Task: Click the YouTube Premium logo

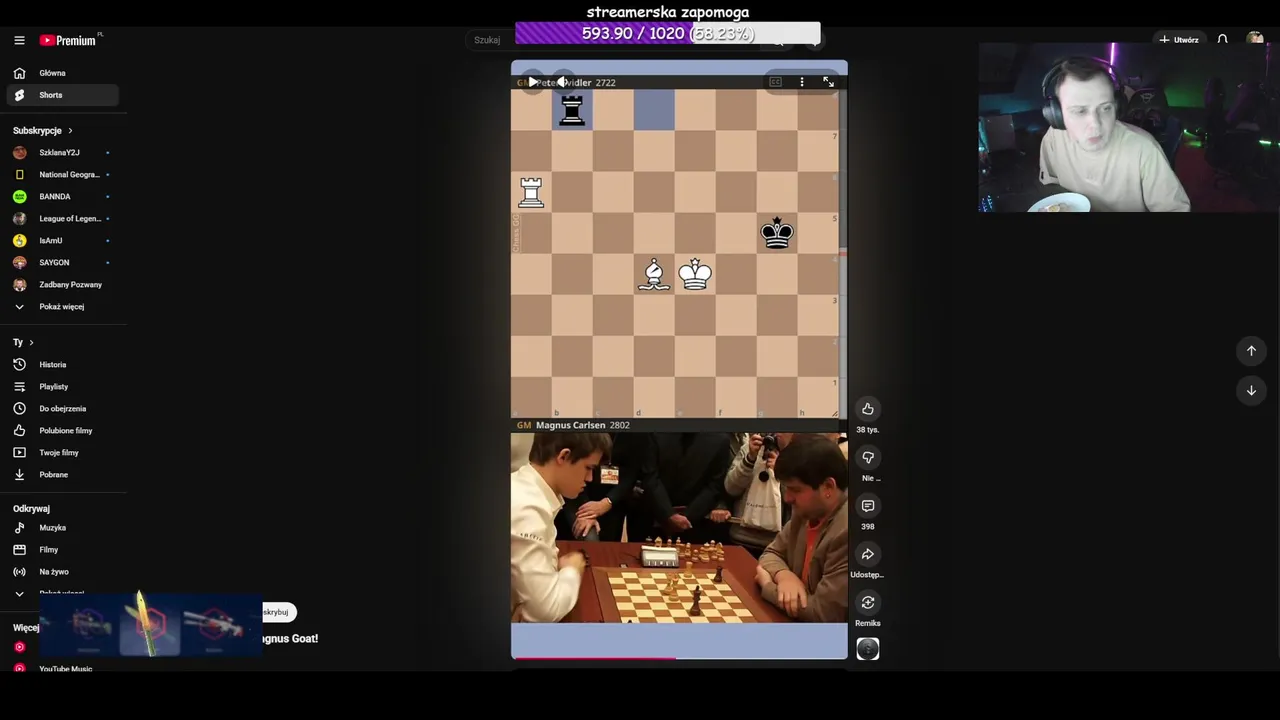Action: coord(70,40)
